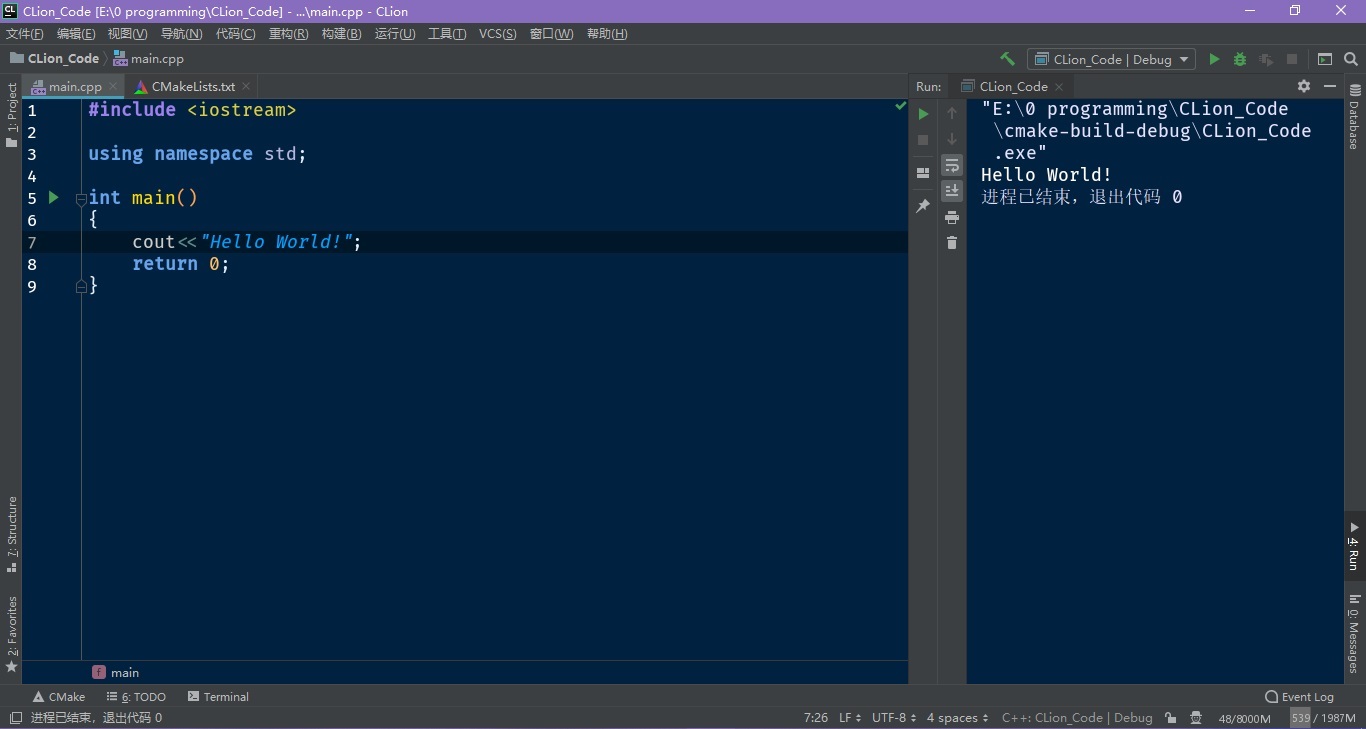The height and width of the screenshot is (729, 1366).
Task: Open the Terminal tool window
Action: (218, 697)
